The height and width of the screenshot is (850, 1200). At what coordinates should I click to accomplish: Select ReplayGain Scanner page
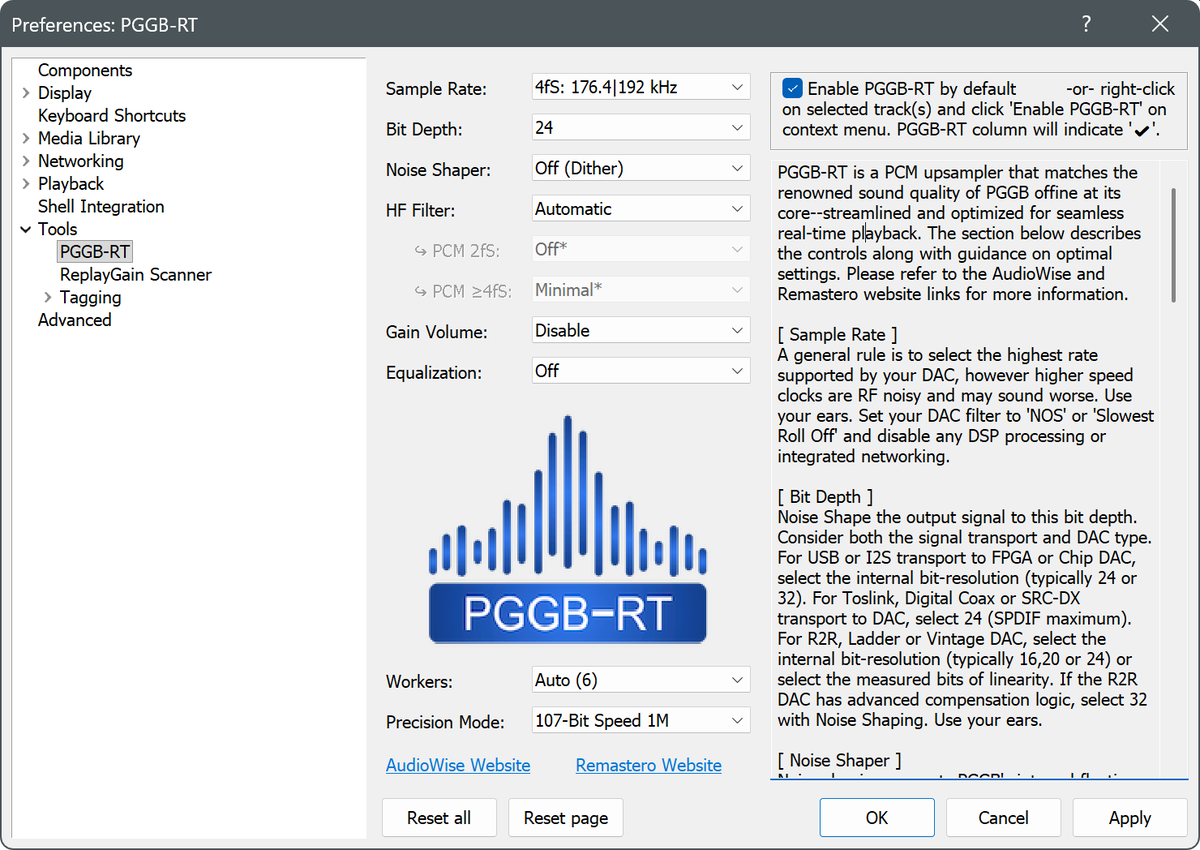(x=136, y=274)
